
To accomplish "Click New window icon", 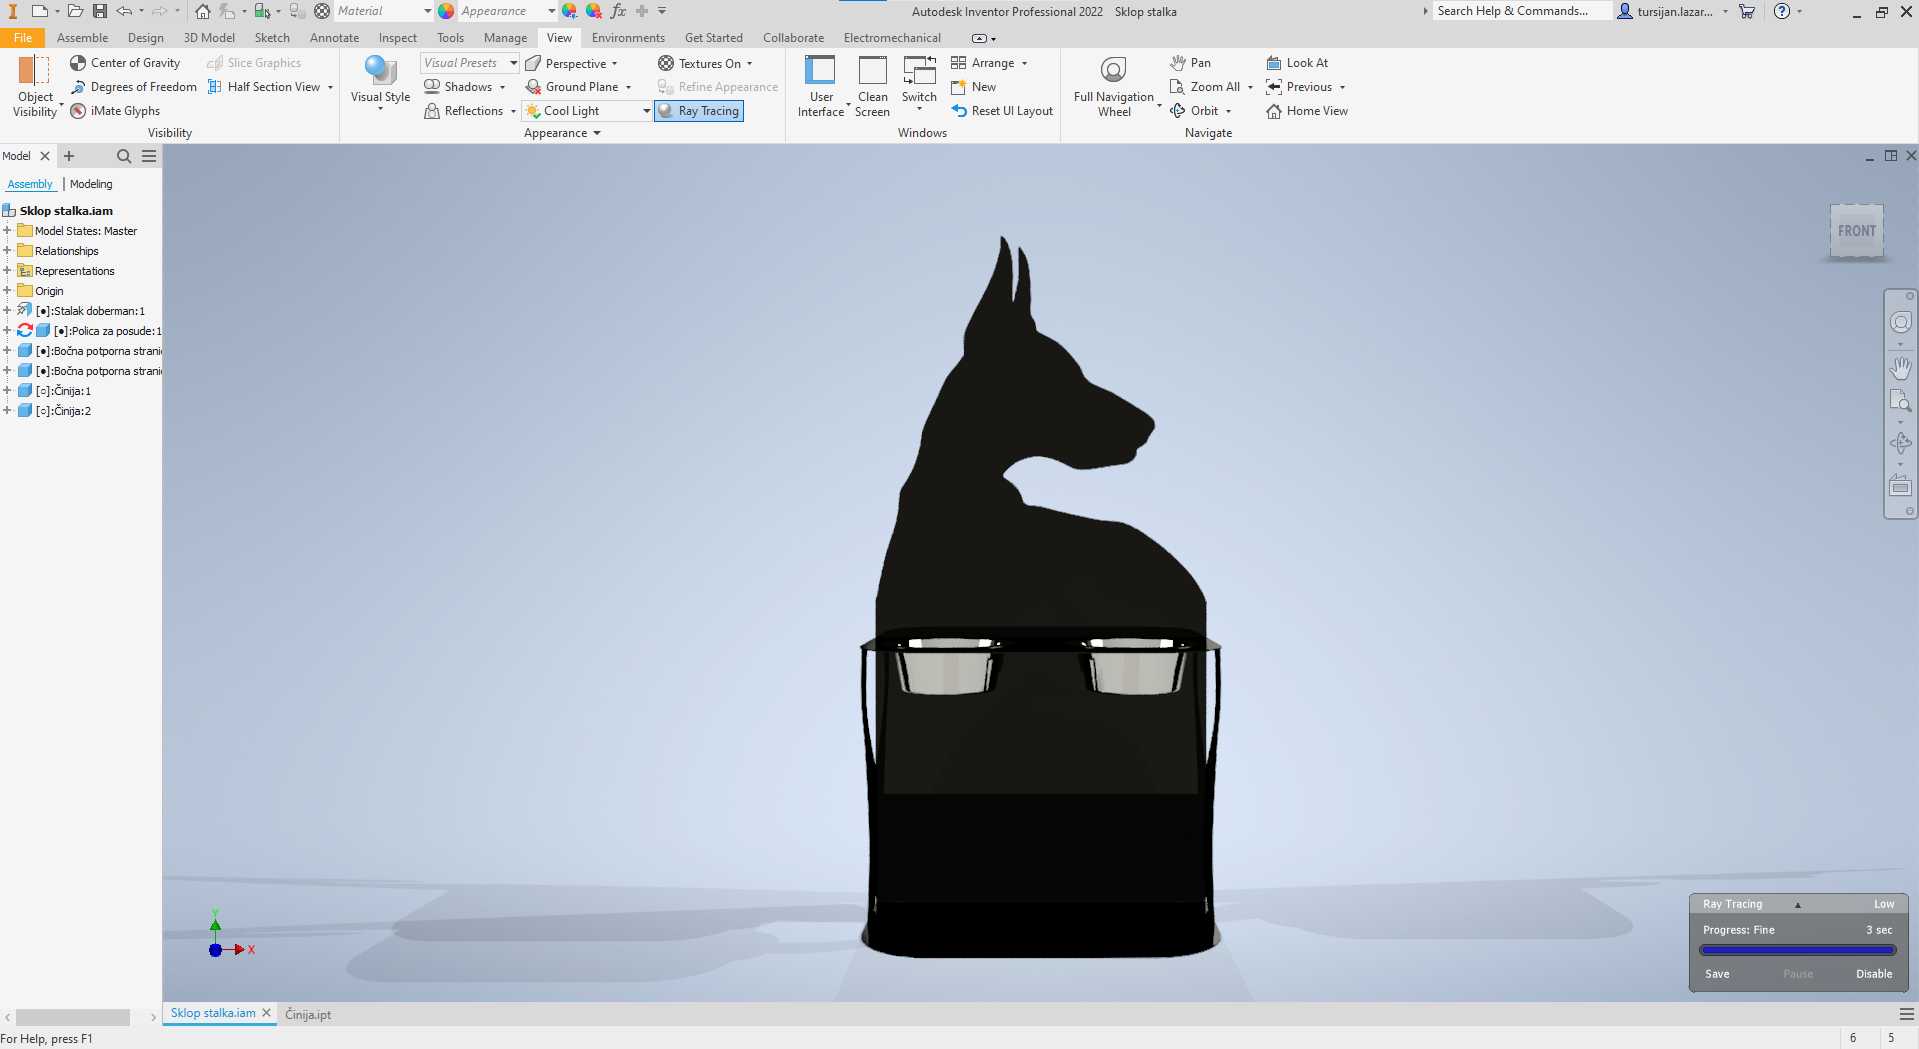I will pos(958,87).
